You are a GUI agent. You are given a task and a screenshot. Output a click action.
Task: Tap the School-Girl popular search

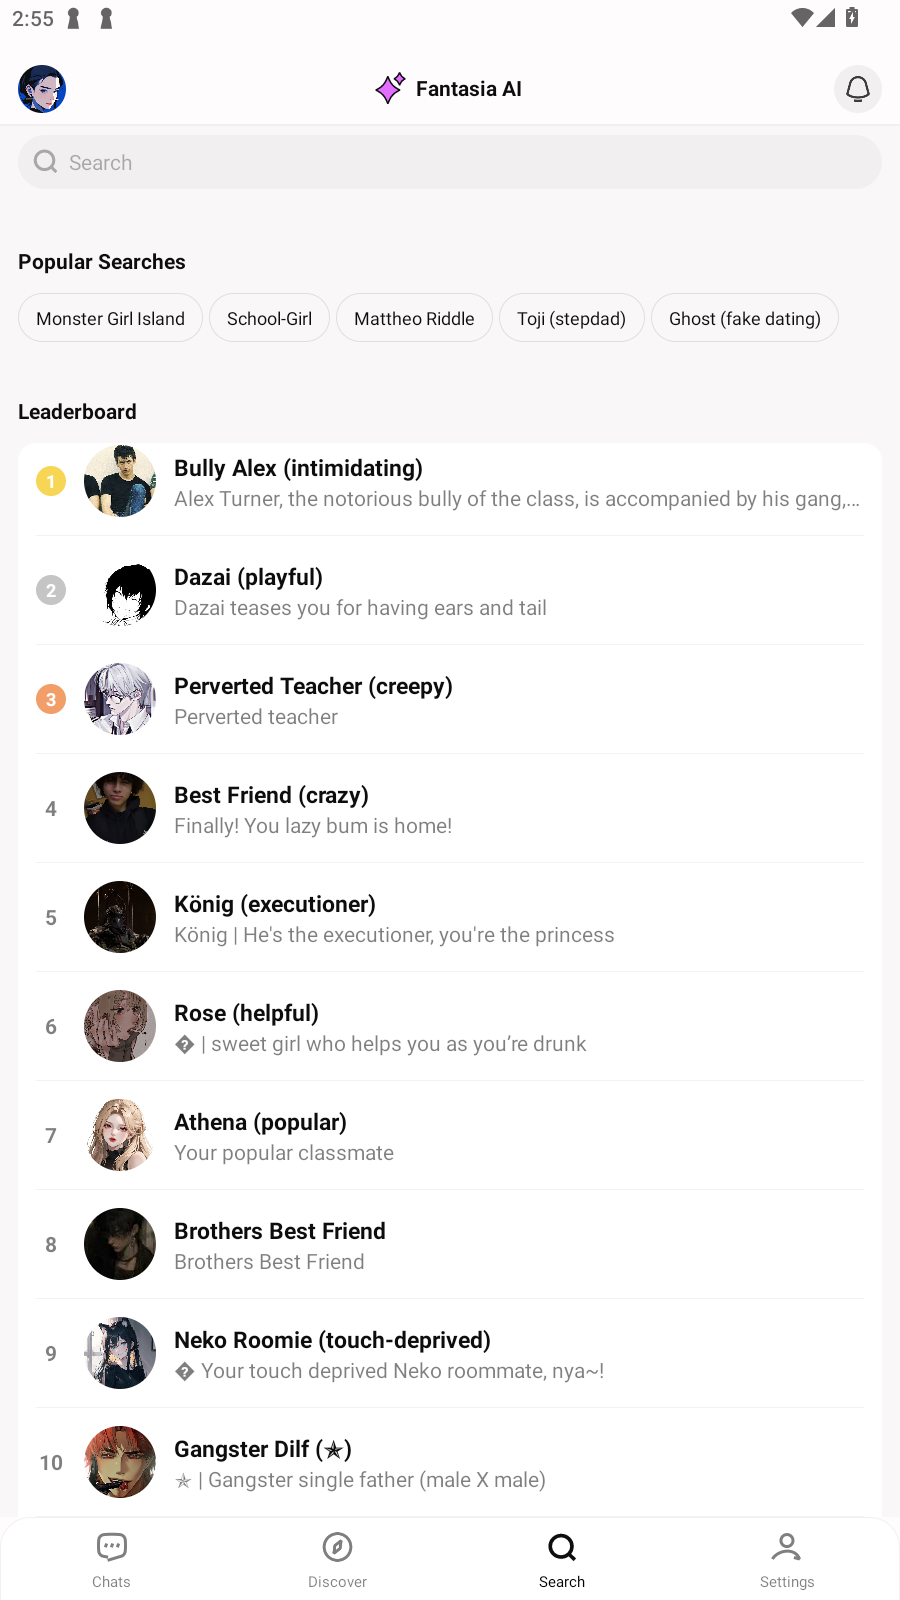pyautogui.click(x=269, y=318)
